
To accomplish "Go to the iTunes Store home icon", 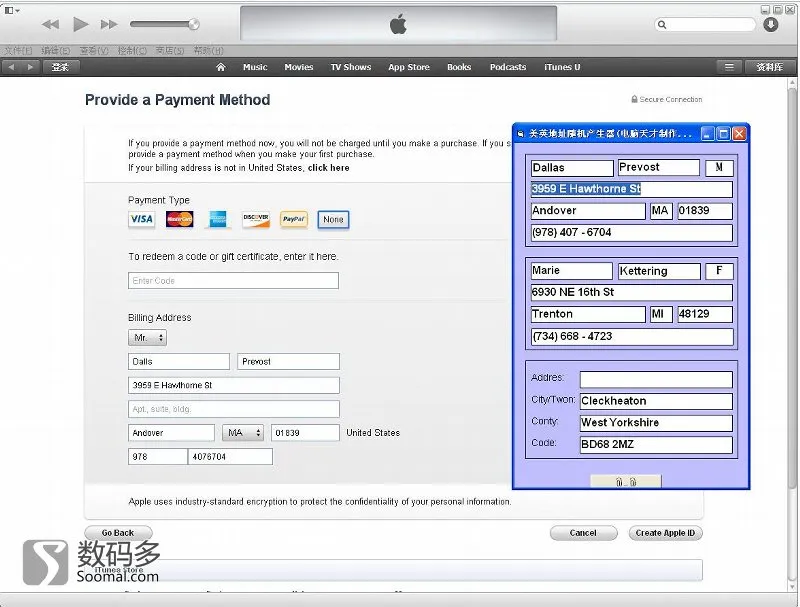I will [x=220, y=67].
